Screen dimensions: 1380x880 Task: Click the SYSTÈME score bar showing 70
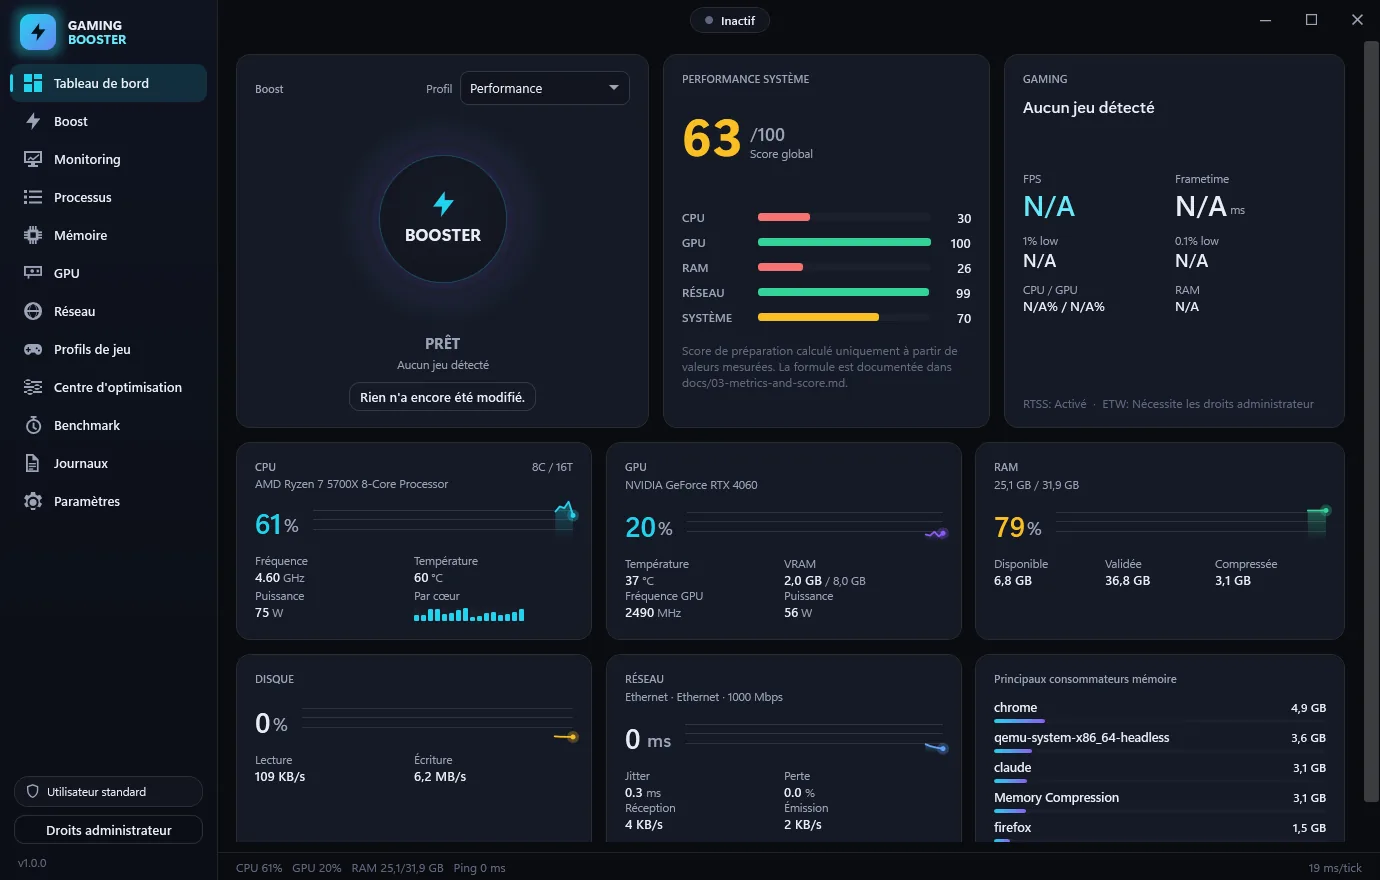point(845,317)
